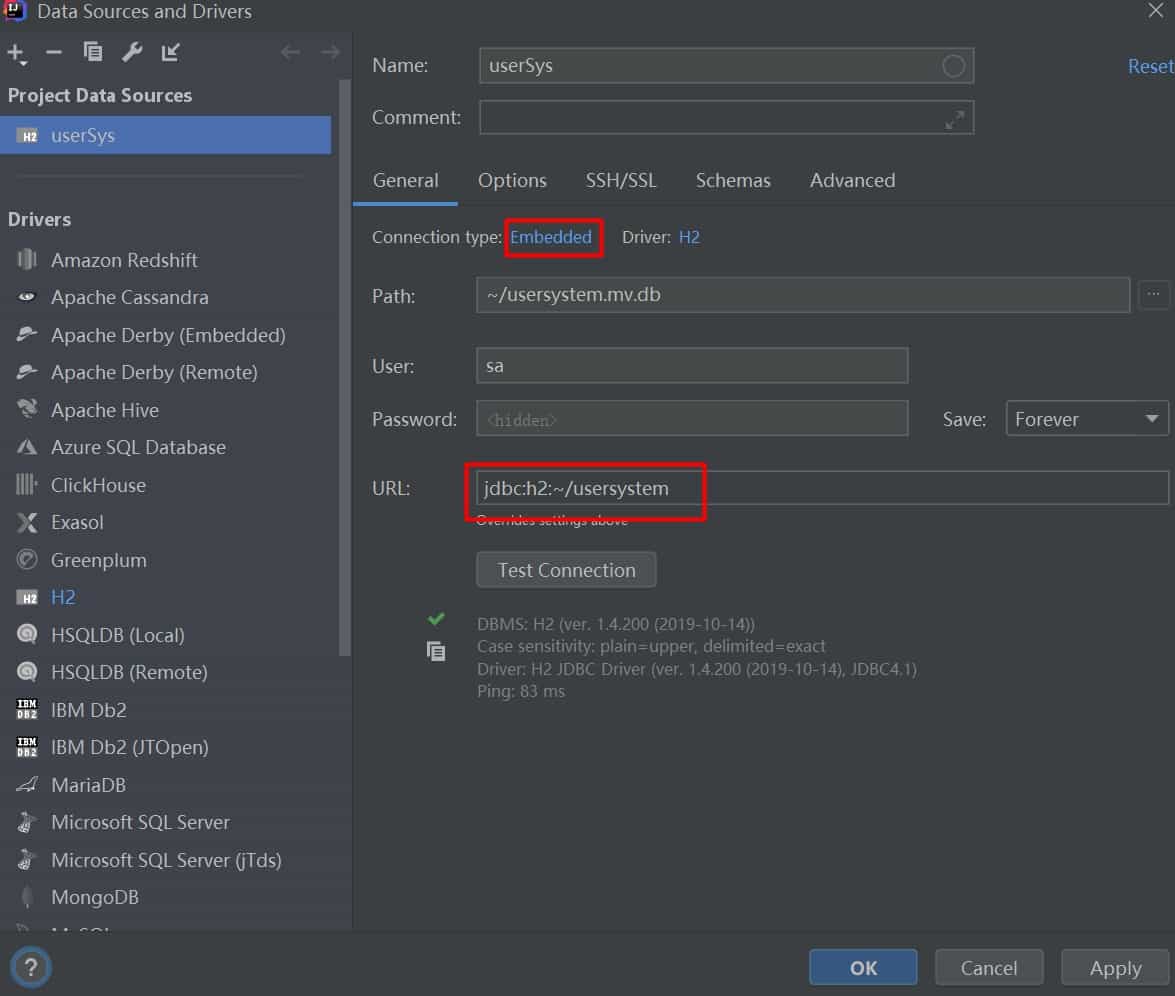Select Microsoft SQL Server driver
This screenshot has width=1175, height=996.
click(139, 822)
